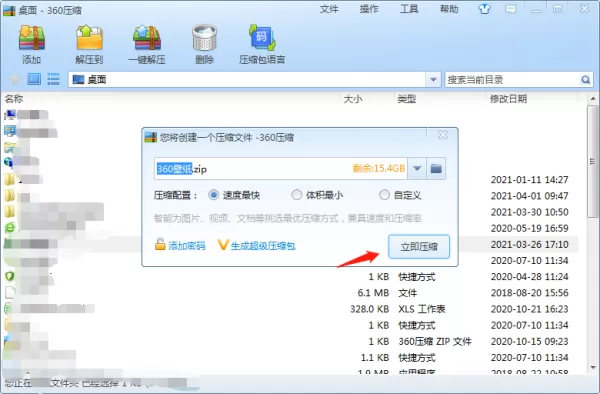The image size is (600, 394).
Task: Open the 操作 menu
Action: (369, 9)
